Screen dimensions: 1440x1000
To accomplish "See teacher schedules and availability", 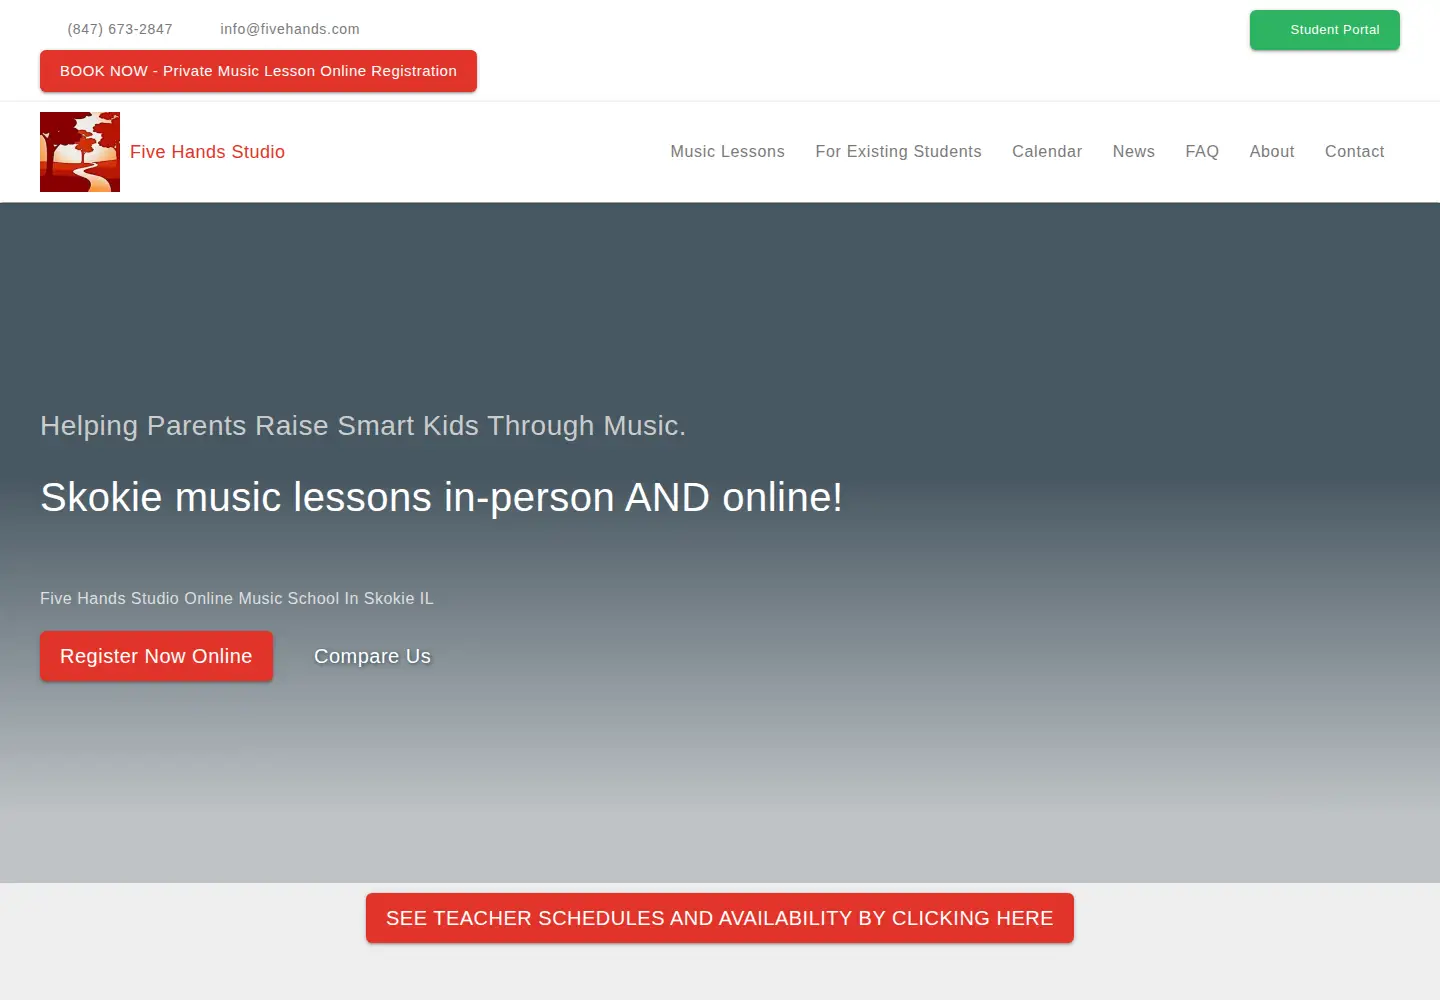I will (720, 918).
